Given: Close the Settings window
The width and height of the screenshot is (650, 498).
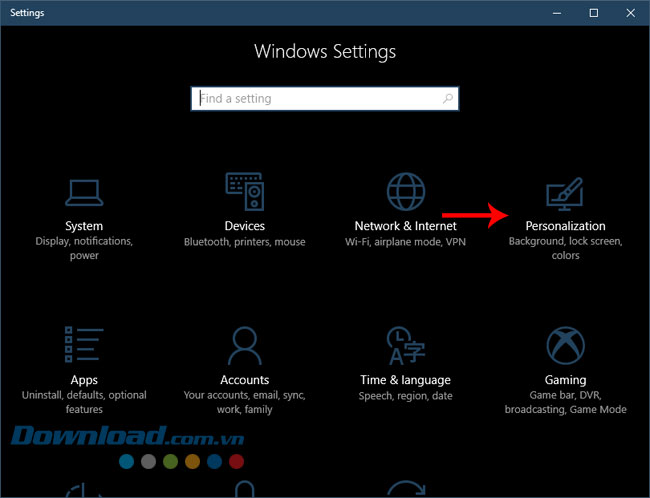Looking at the screenshot, I should pos(629,13).
